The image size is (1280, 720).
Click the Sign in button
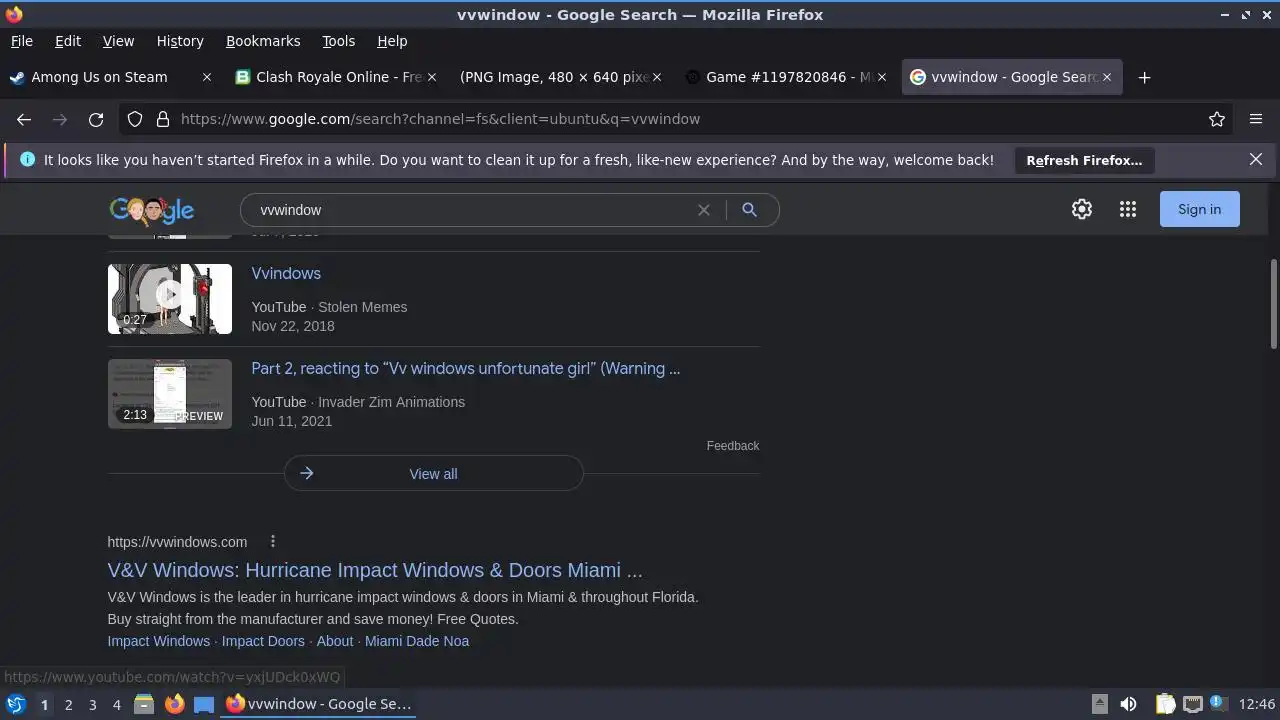point(1199,209)
